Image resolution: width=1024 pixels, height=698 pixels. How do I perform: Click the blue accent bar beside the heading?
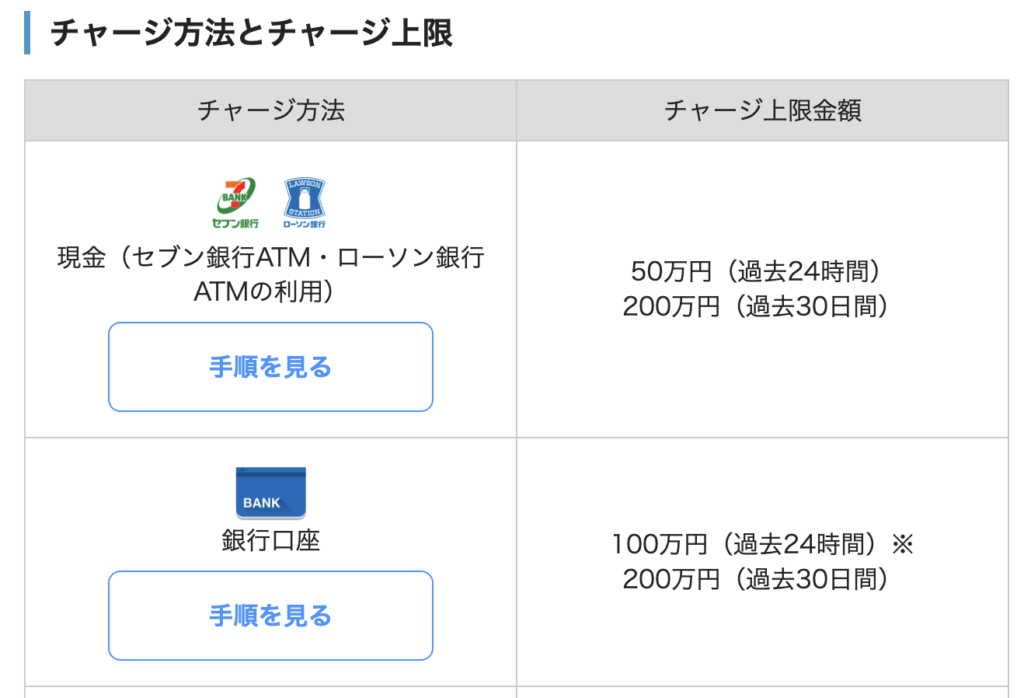pyautogui.click(x=28, y=33)
